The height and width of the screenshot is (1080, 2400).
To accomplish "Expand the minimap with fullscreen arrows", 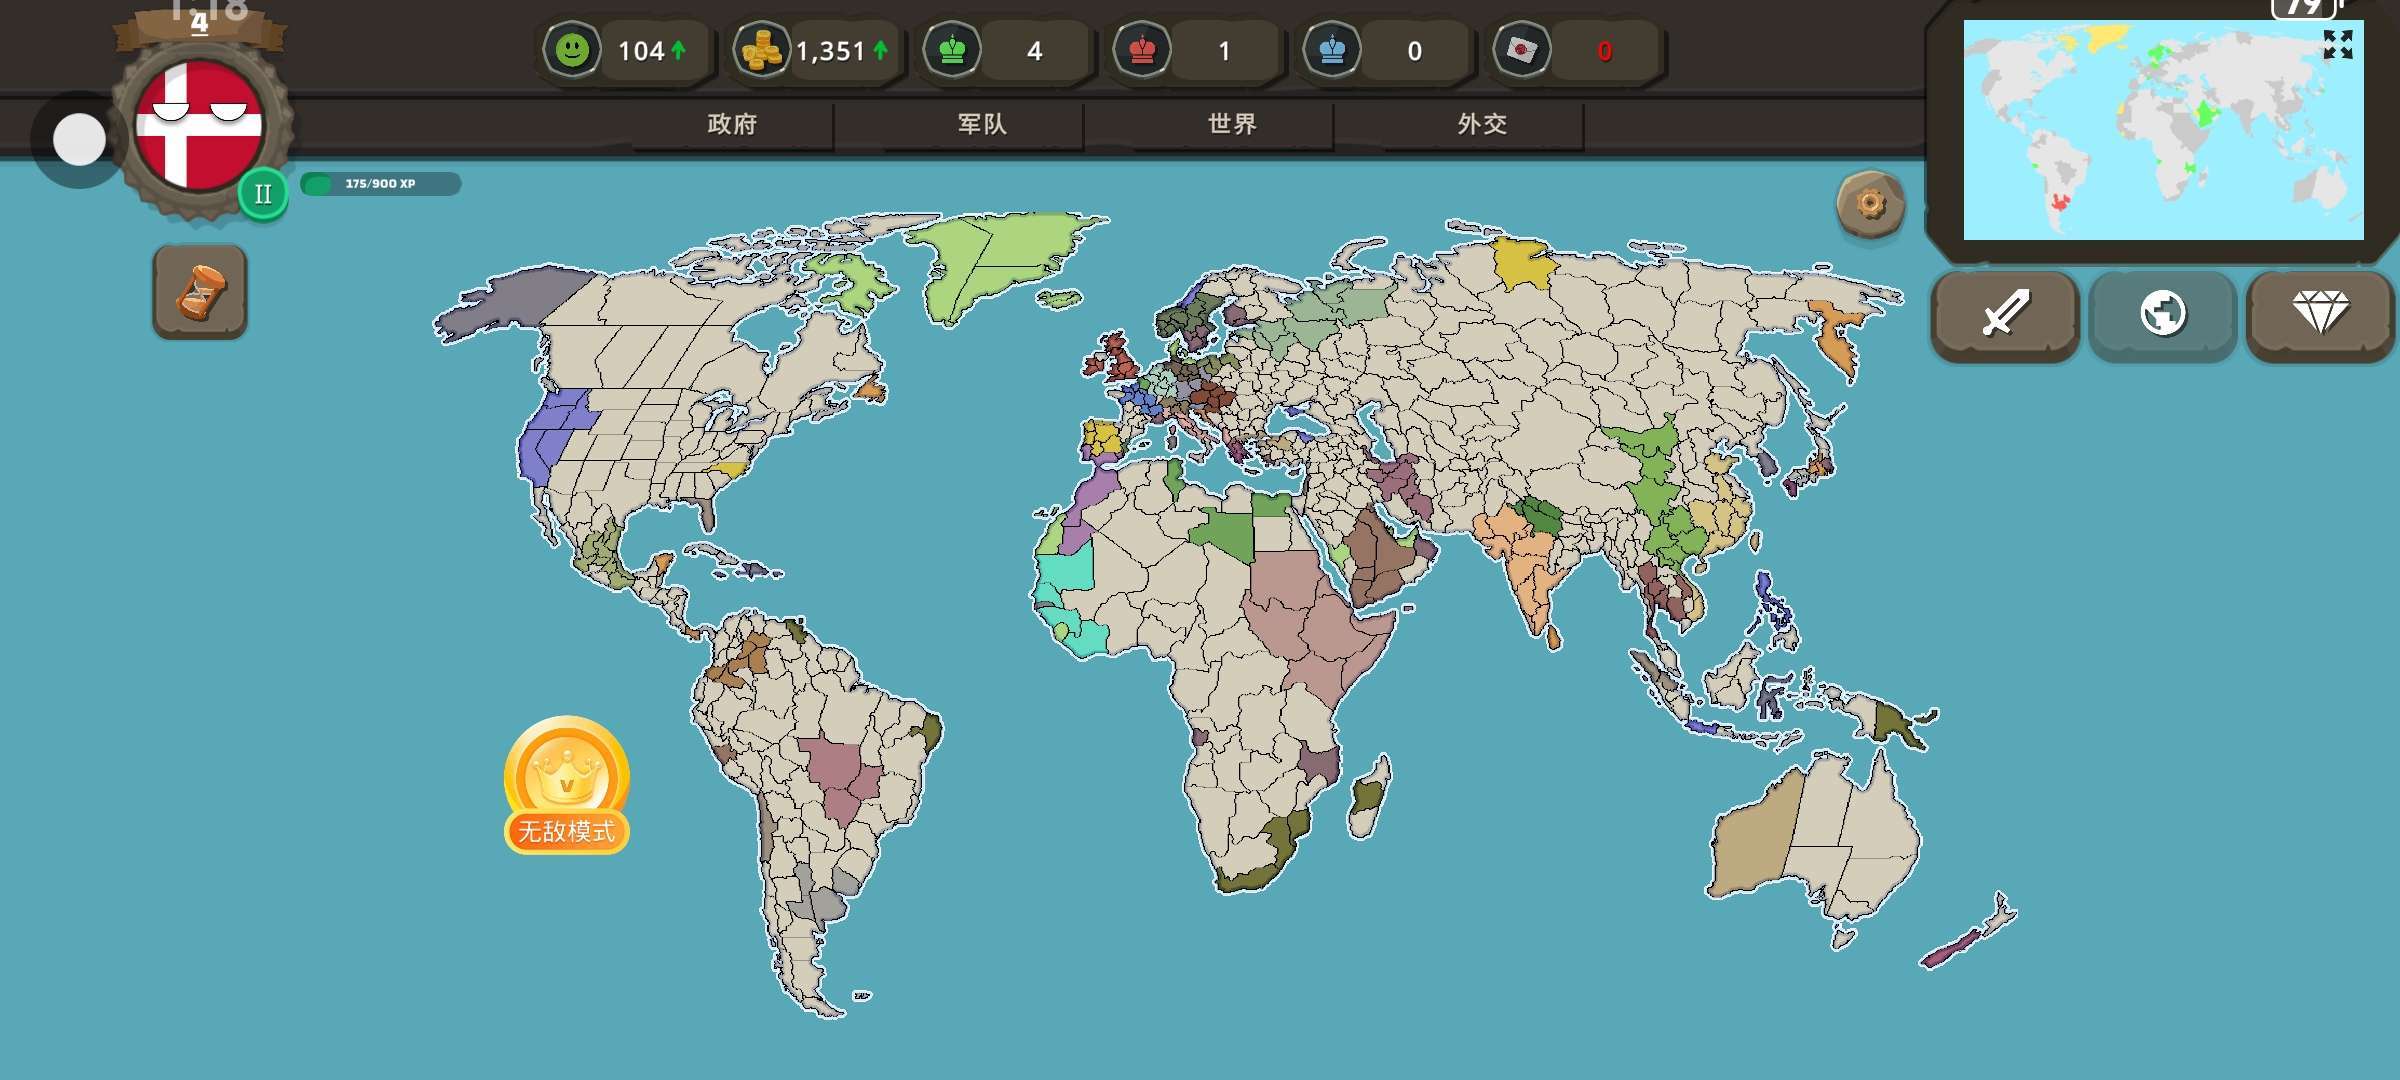I will (2337, 44).
